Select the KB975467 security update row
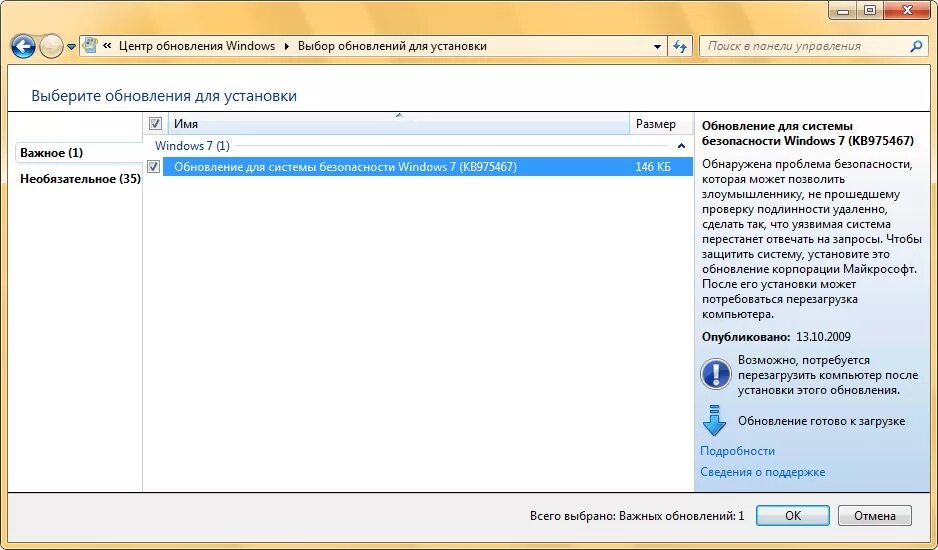The height and width of the screenshot is (550, 938). click(x=427, y=166)
